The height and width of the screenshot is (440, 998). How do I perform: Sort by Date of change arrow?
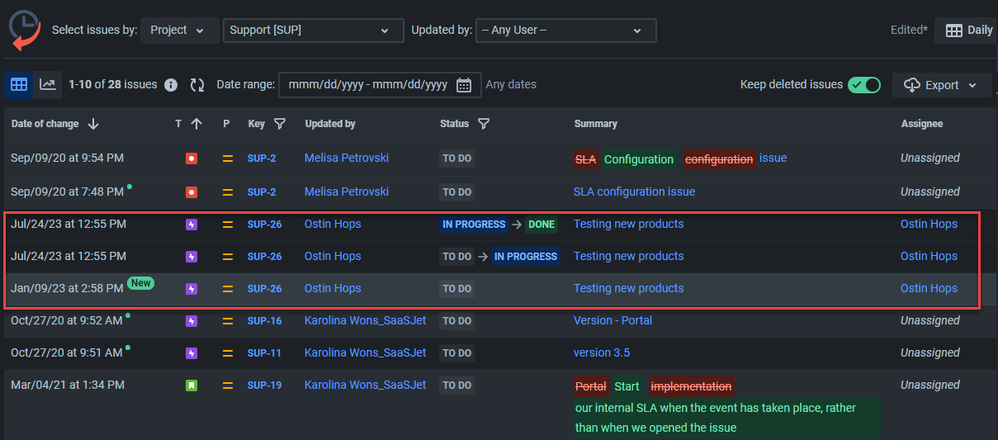point(93,124)
